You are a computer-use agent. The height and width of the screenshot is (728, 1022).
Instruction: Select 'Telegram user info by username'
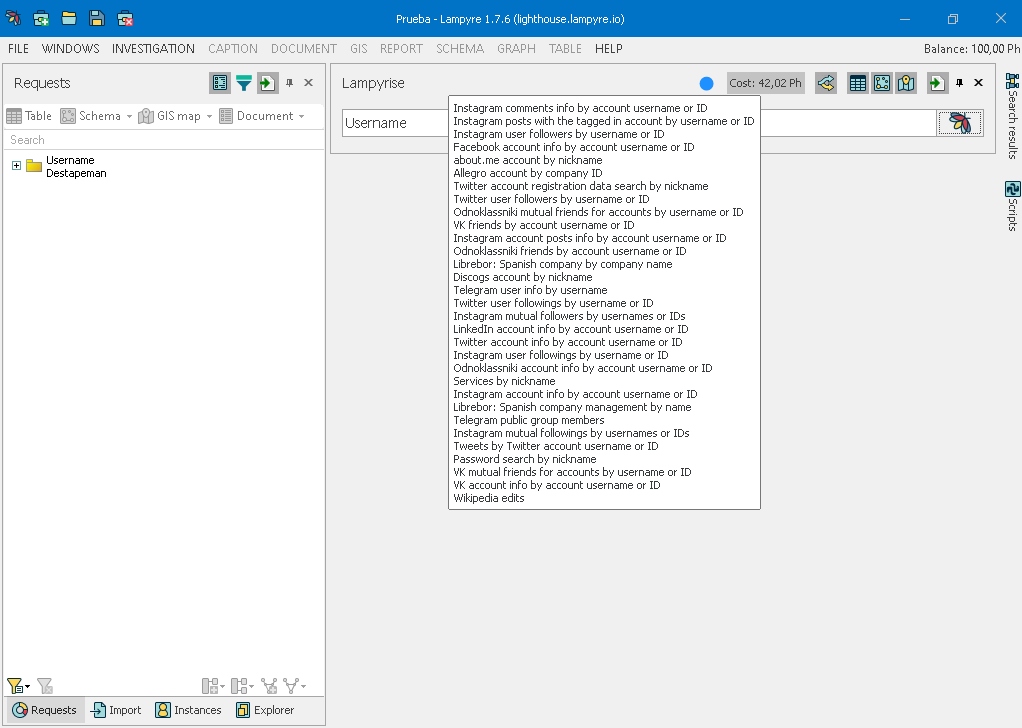(530, 290)
